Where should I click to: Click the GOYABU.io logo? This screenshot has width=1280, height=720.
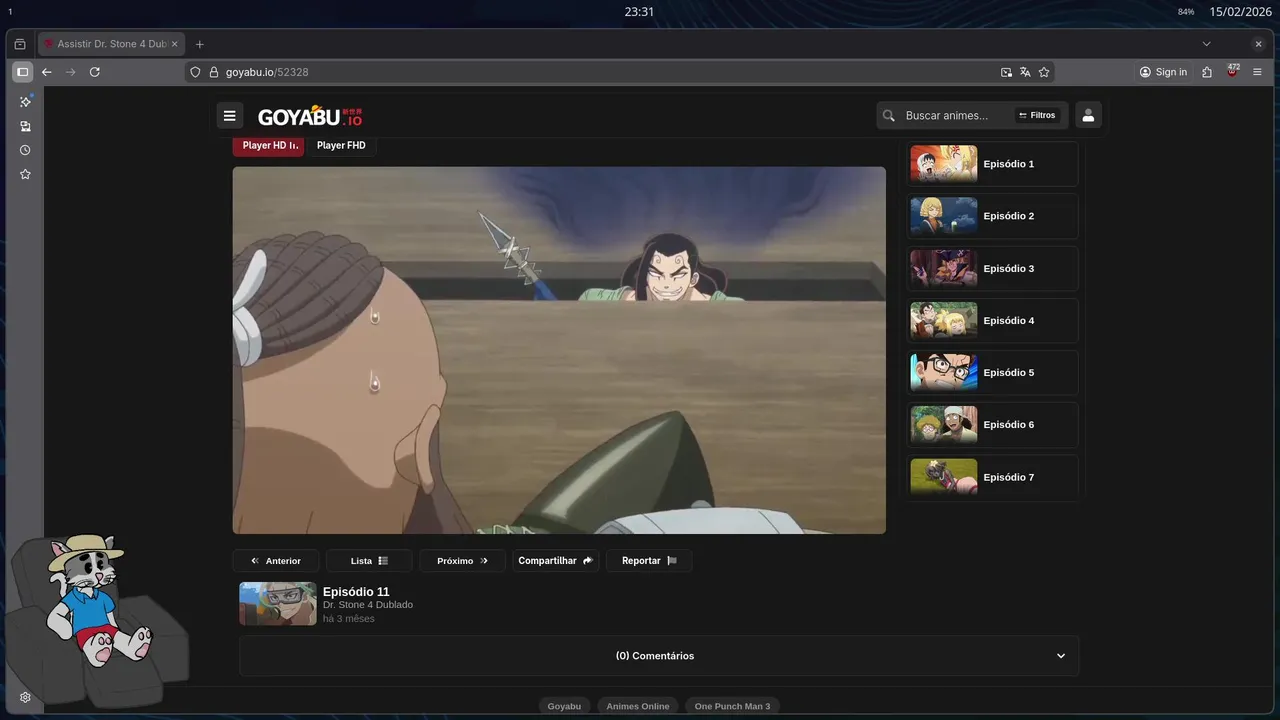click(x=310, y=116)
